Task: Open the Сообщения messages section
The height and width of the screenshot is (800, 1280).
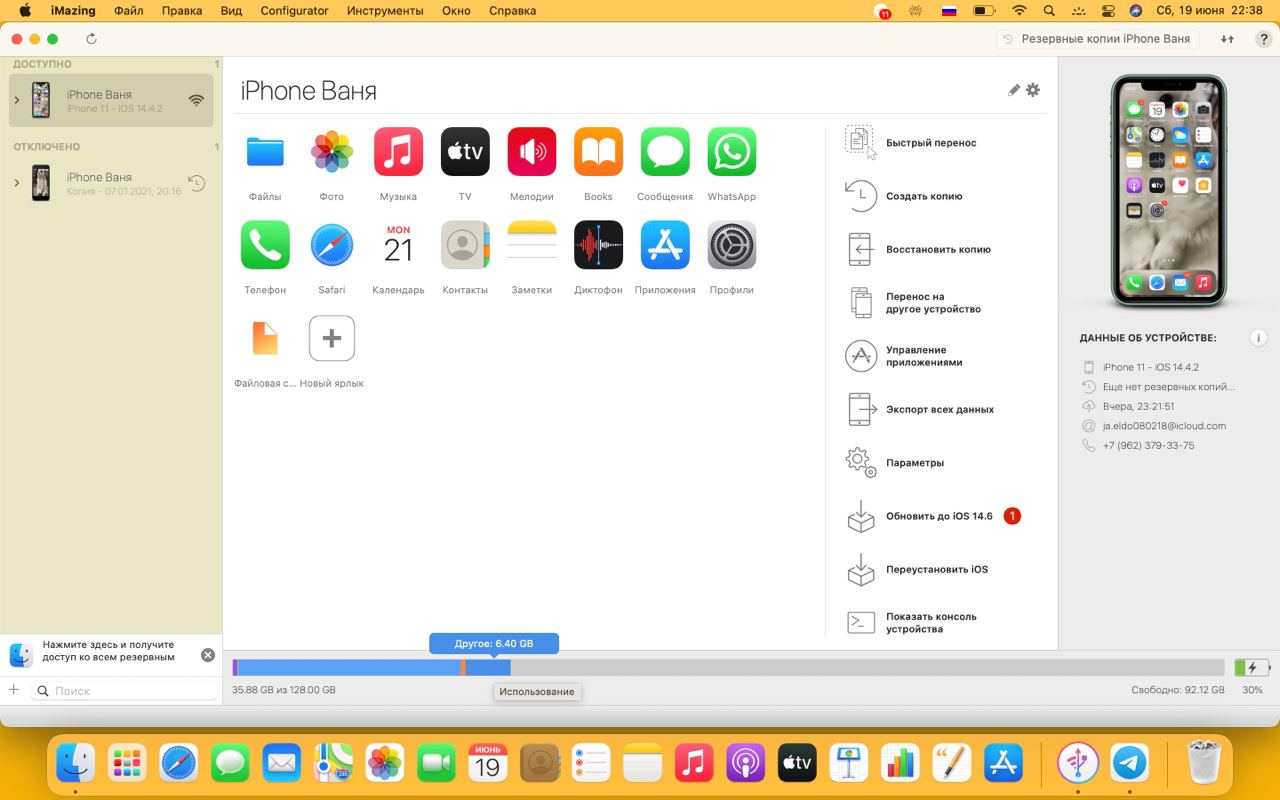Action: pos(665,152)
